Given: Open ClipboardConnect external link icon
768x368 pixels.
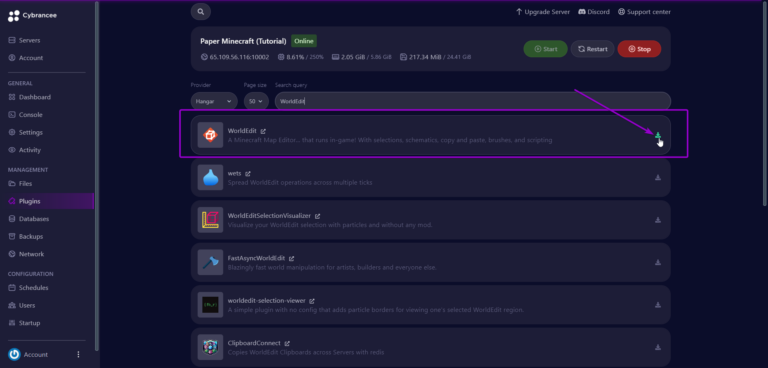Looking at the screenshot, I should click(287, 343).
